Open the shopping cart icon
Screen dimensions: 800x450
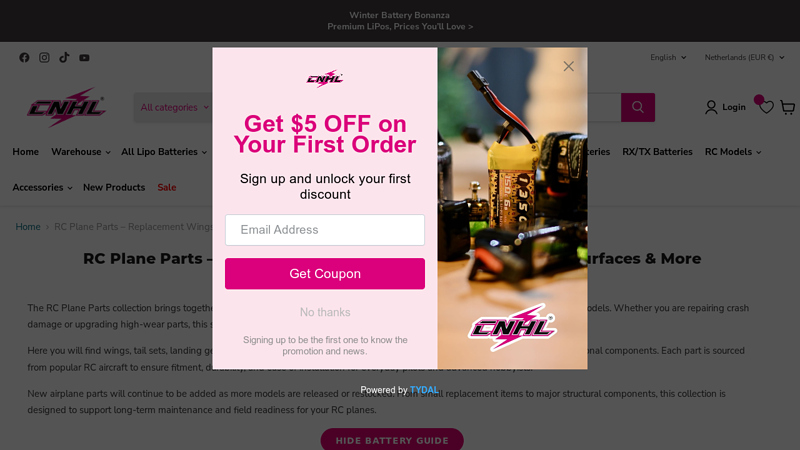(x=787, y=107)
